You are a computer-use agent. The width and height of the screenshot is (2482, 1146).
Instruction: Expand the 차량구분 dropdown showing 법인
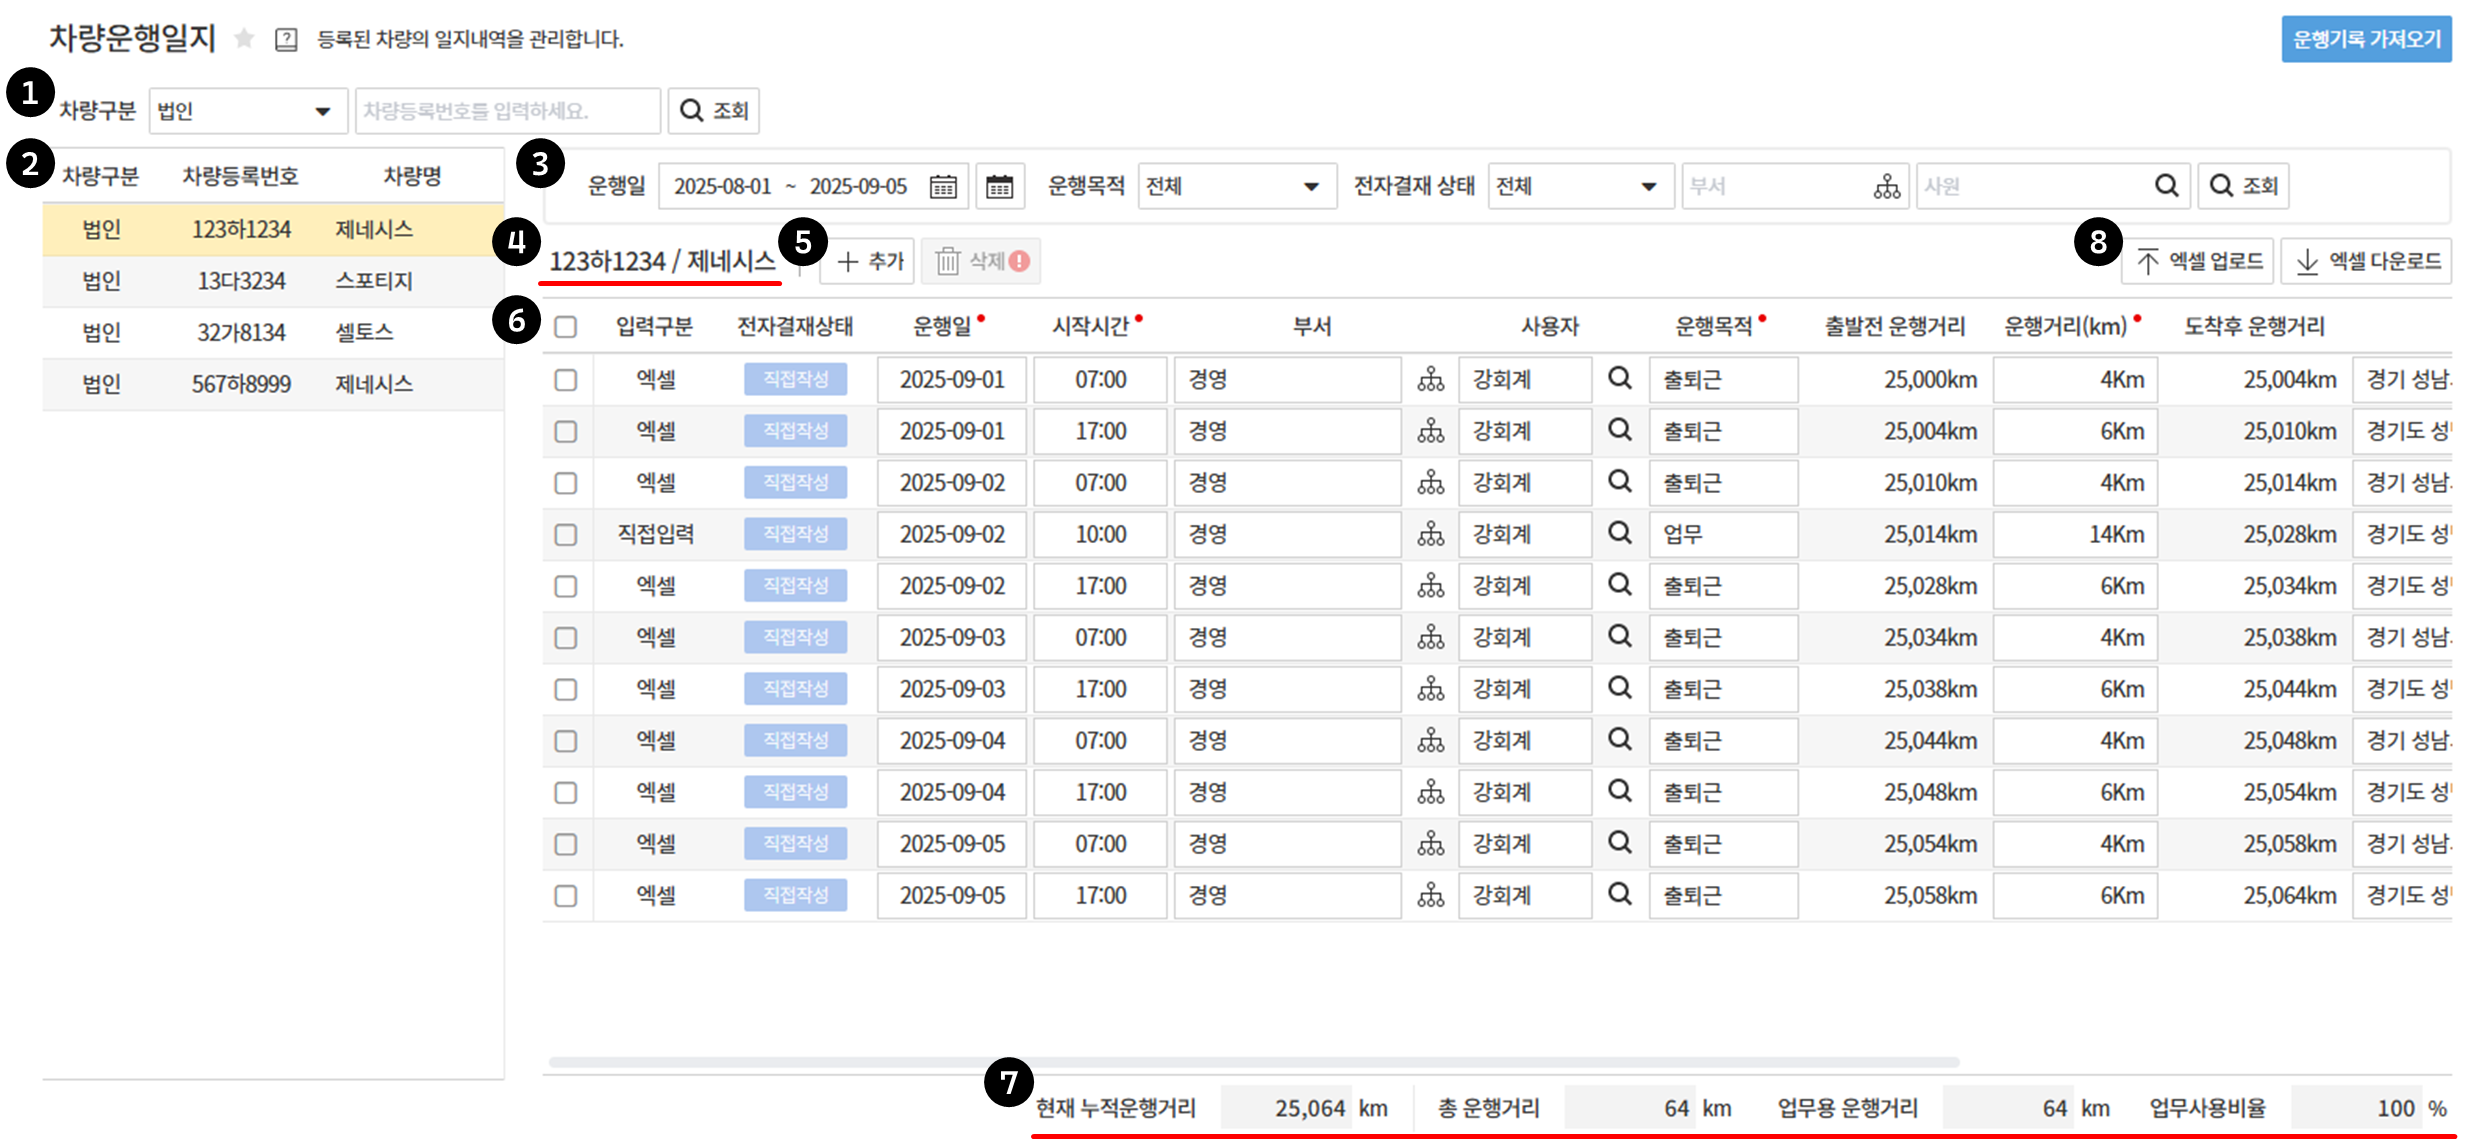pyautogui.click(x=247, y=111)
